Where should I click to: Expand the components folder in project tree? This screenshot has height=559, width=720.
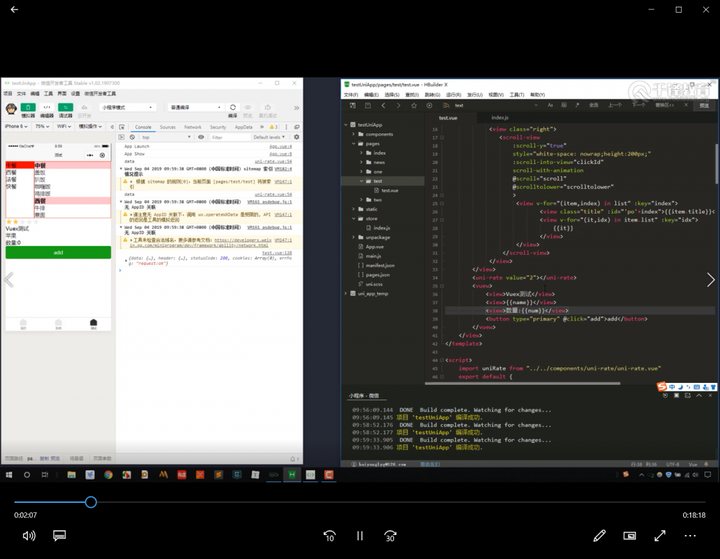[378, 134]
